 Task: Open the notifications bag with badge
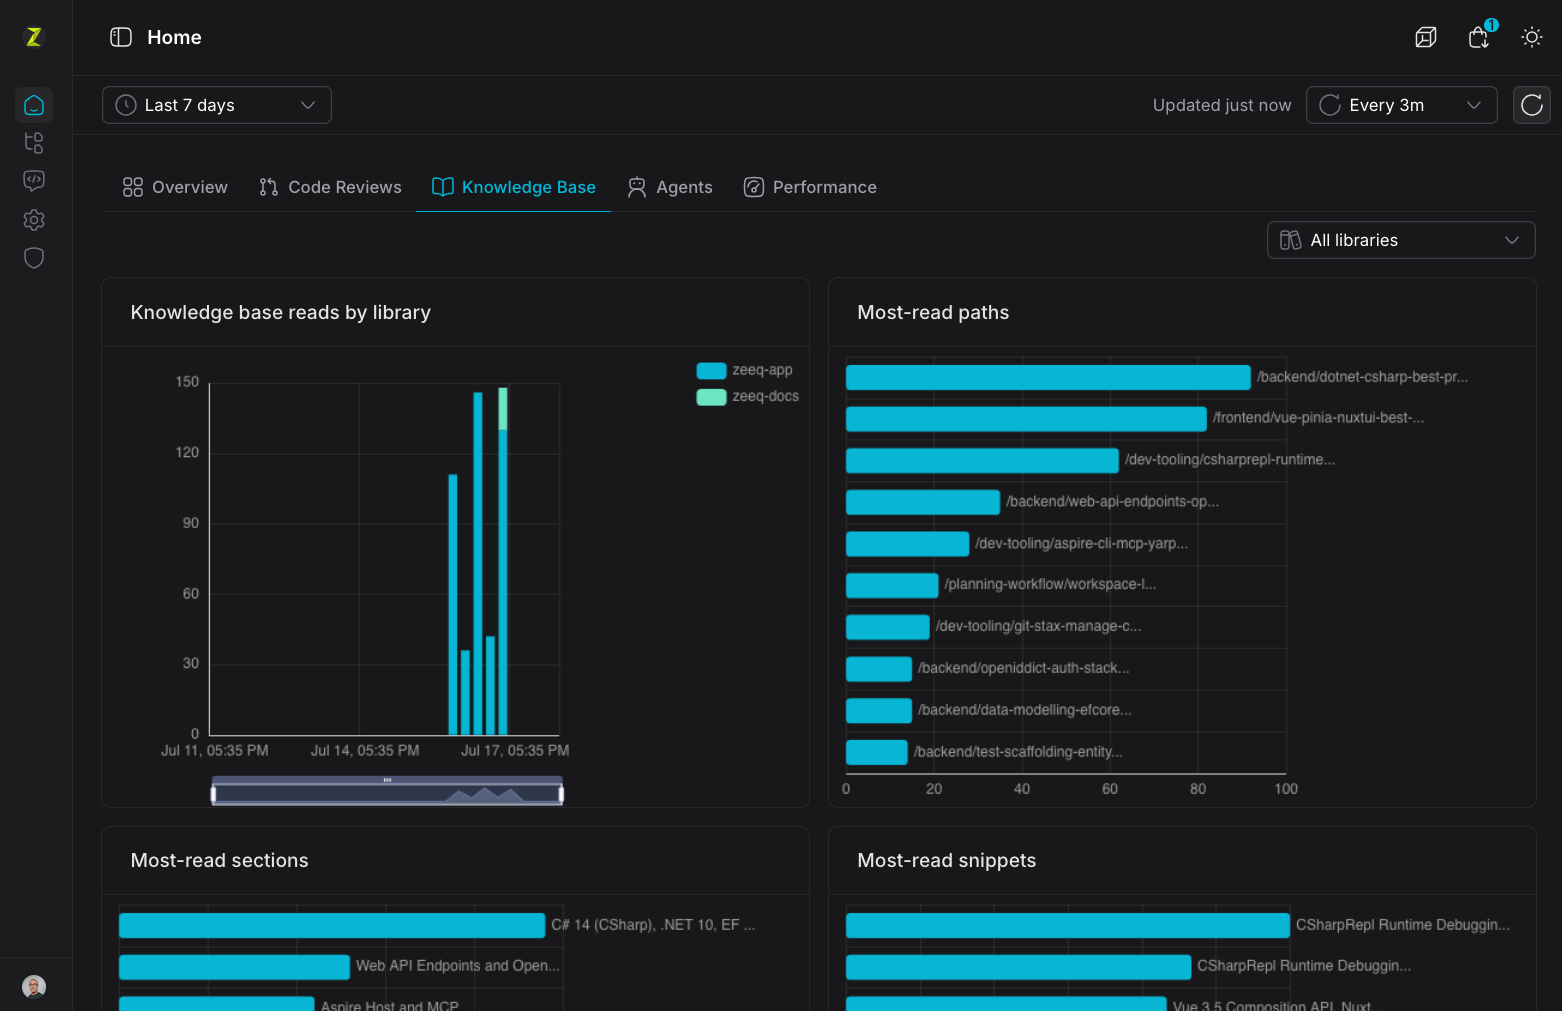point(1479,37)
